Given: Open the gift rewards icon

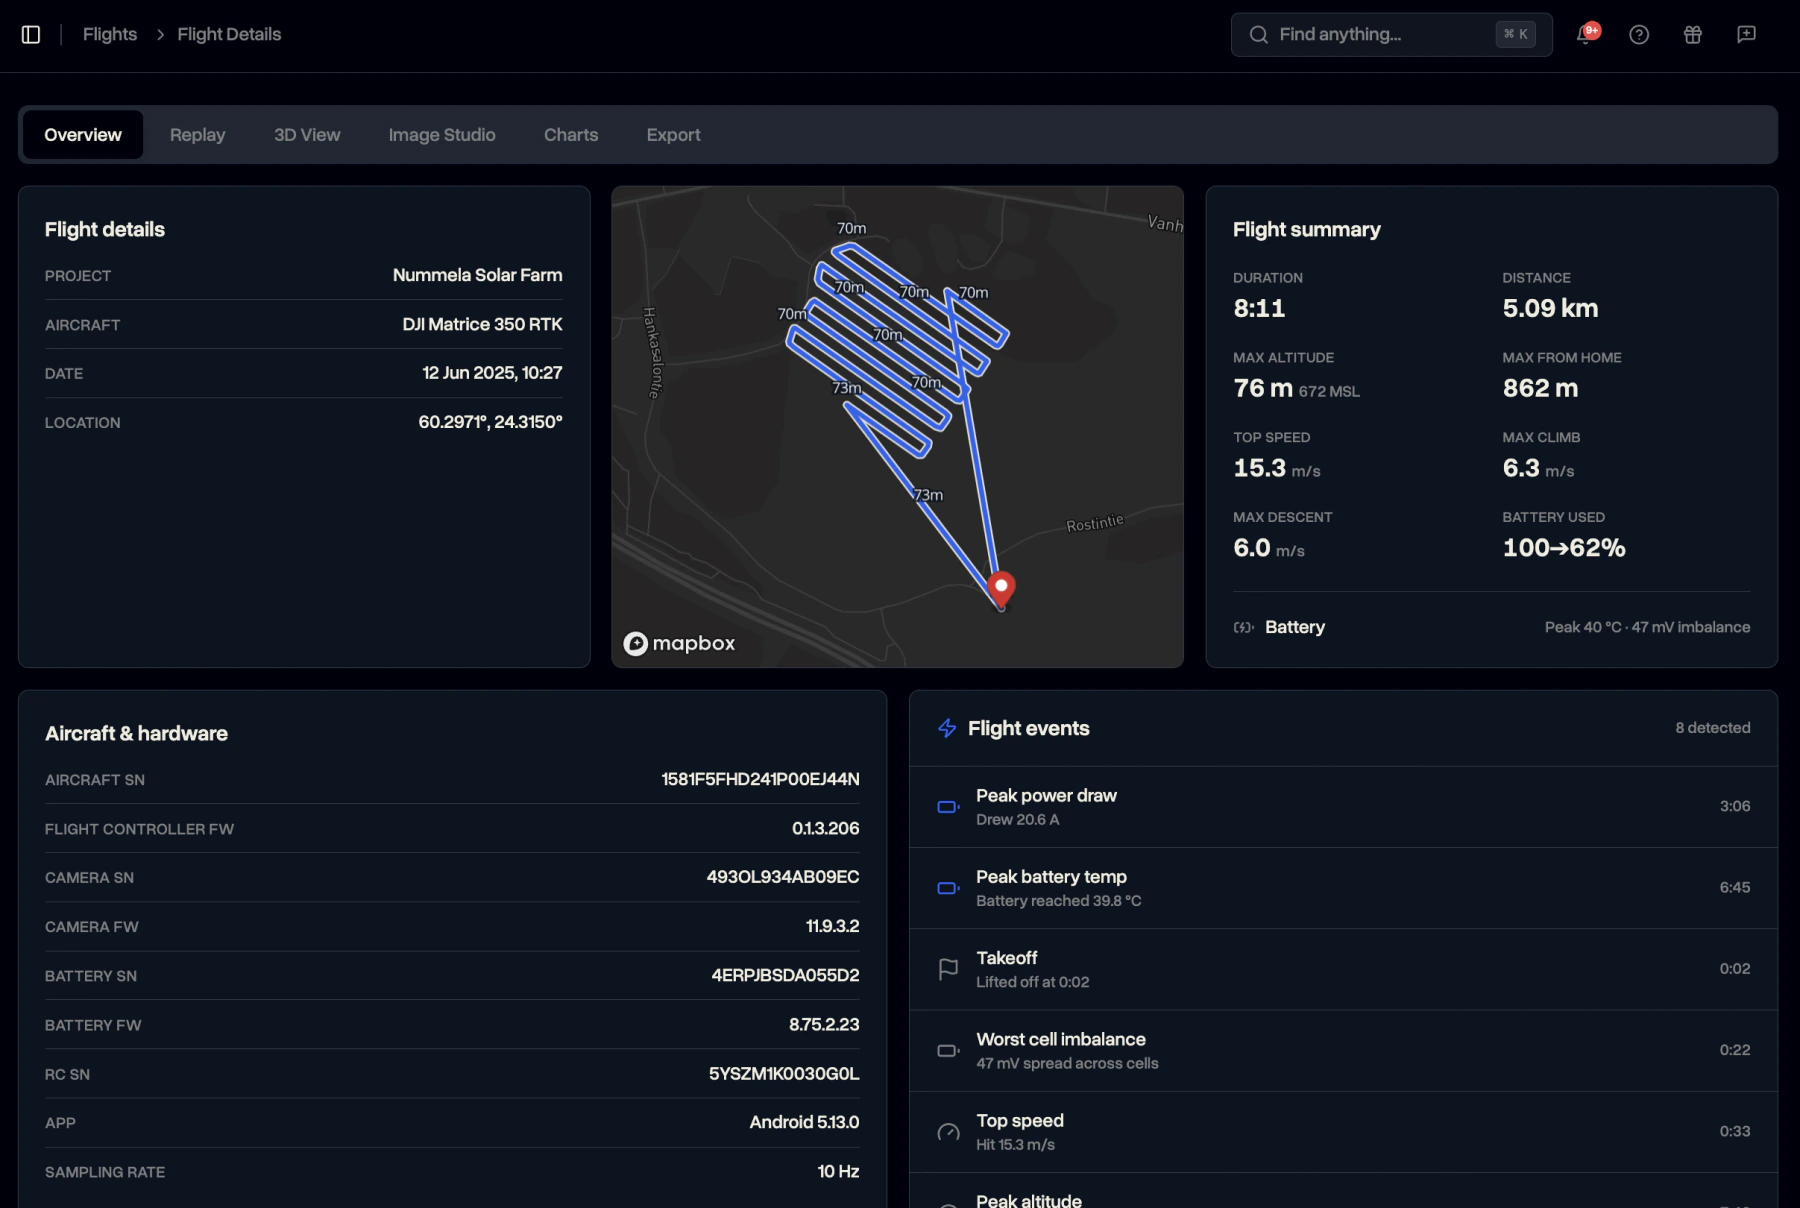Looking at the screenshot, I should 1693,35.
